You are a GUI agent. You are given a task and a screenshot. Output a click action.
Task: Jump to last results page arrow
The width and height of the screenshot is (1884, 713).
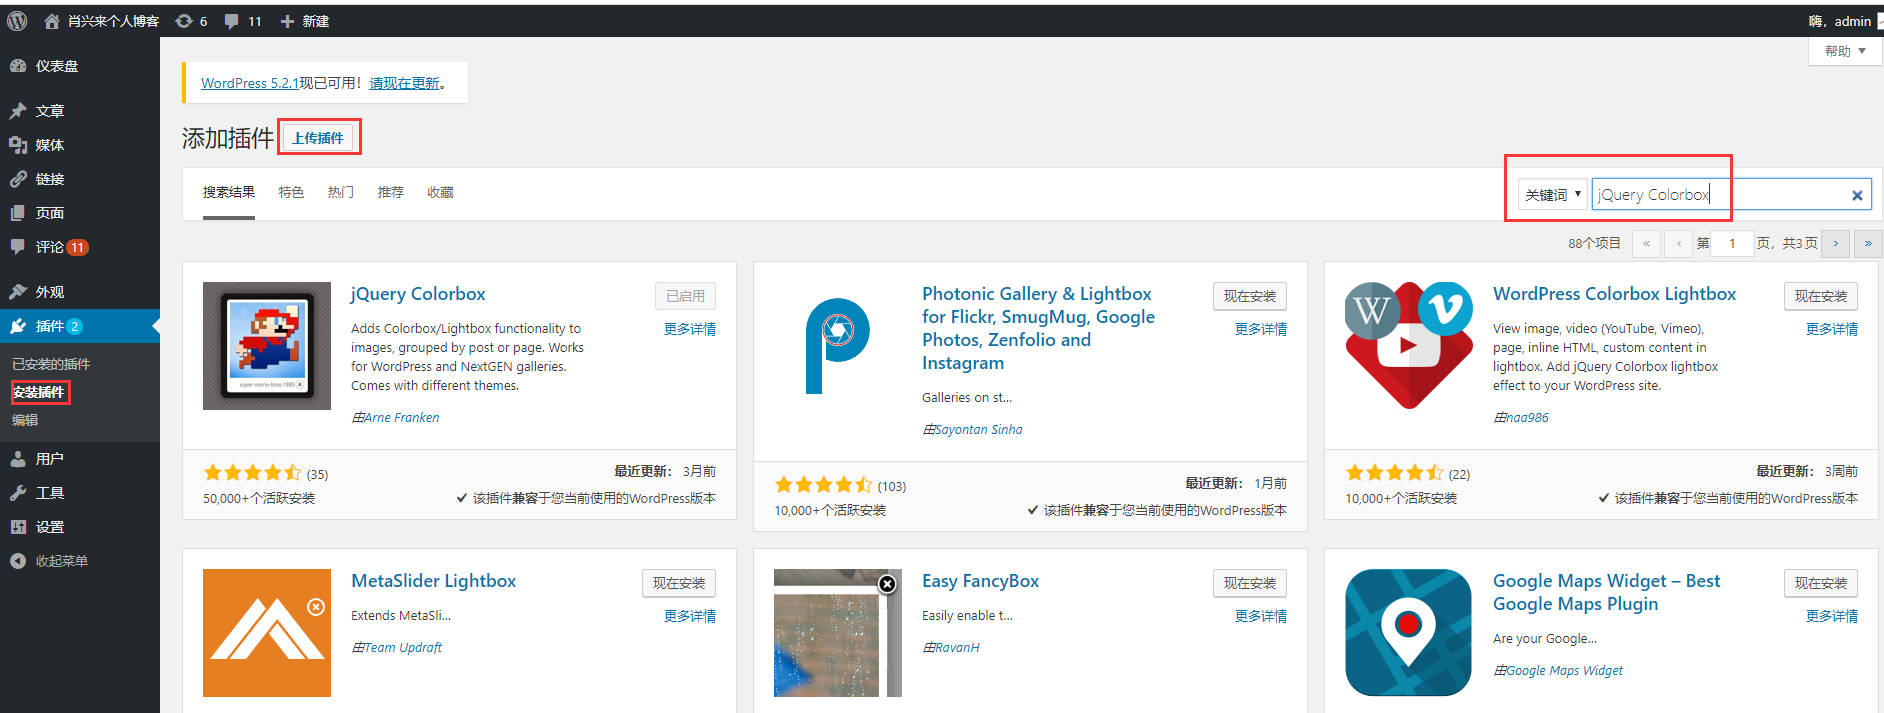[x=1868, y=243]
